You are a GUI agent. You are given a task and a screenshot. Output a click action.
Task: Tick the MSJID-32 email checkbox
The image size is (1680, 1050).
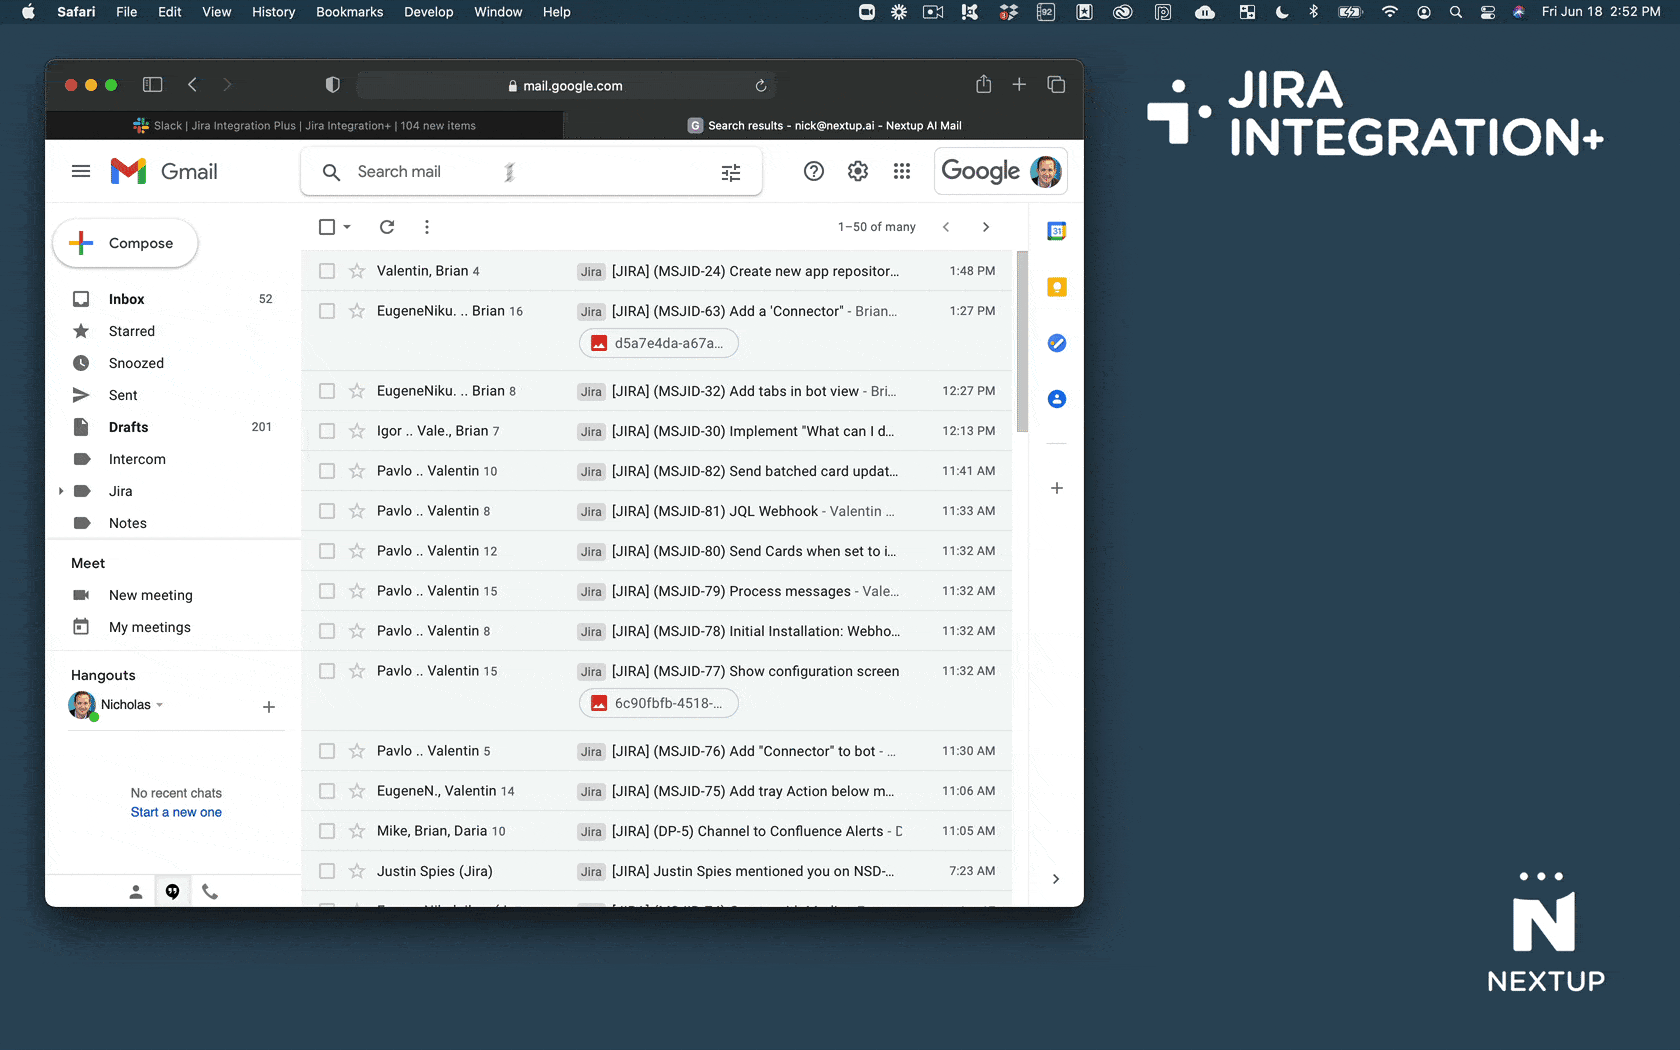coord(327,391)
